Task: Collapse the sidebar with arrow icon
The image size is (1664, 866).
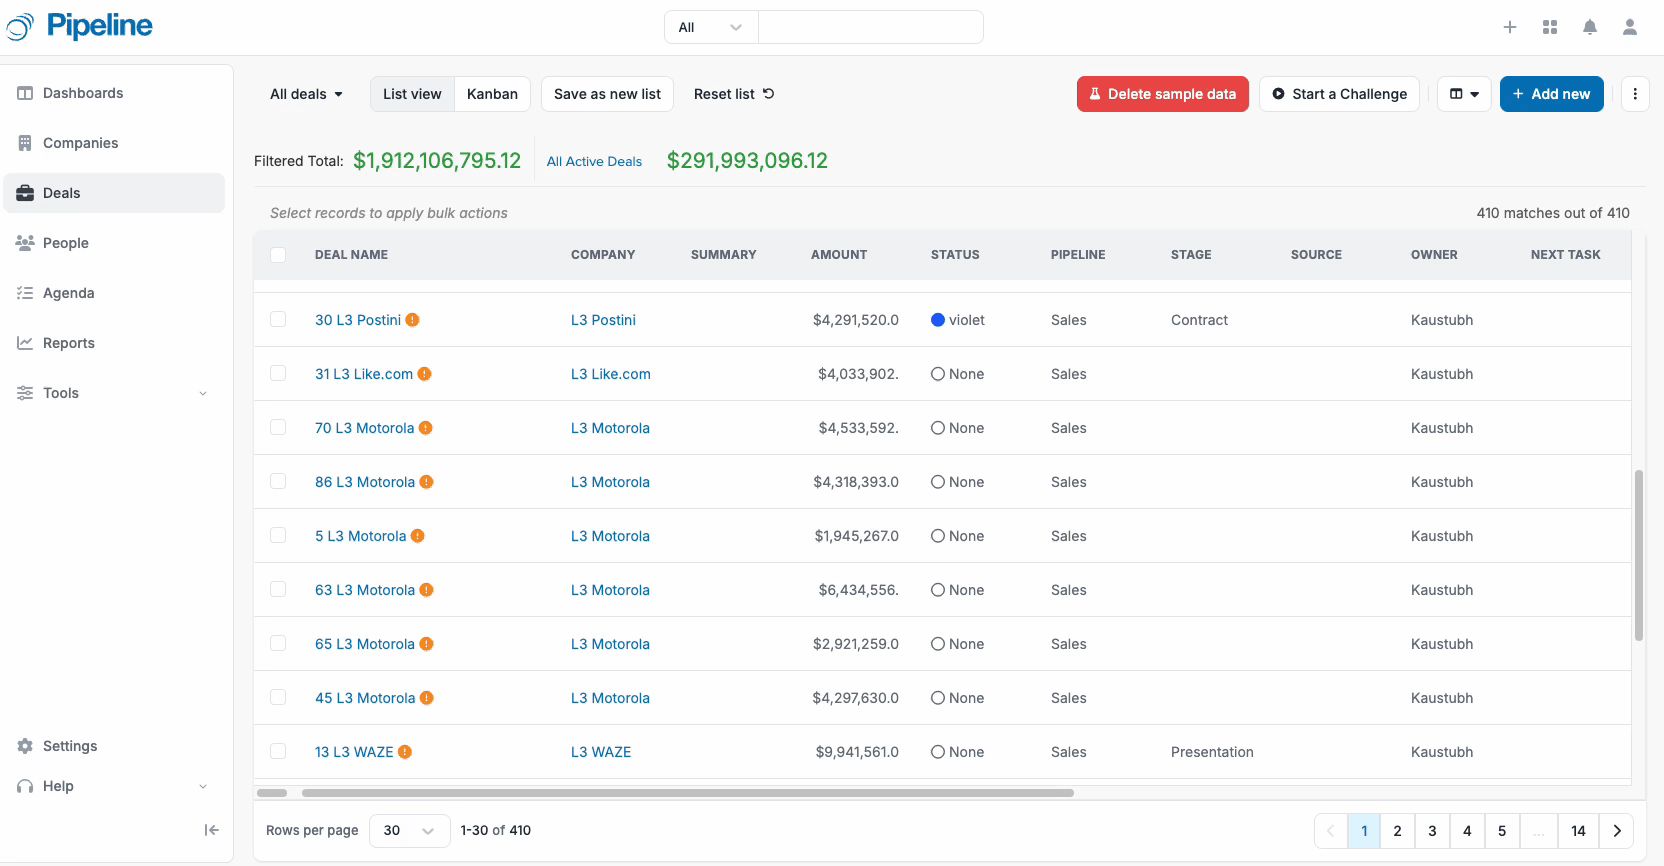Action: (x=211, y=830)
